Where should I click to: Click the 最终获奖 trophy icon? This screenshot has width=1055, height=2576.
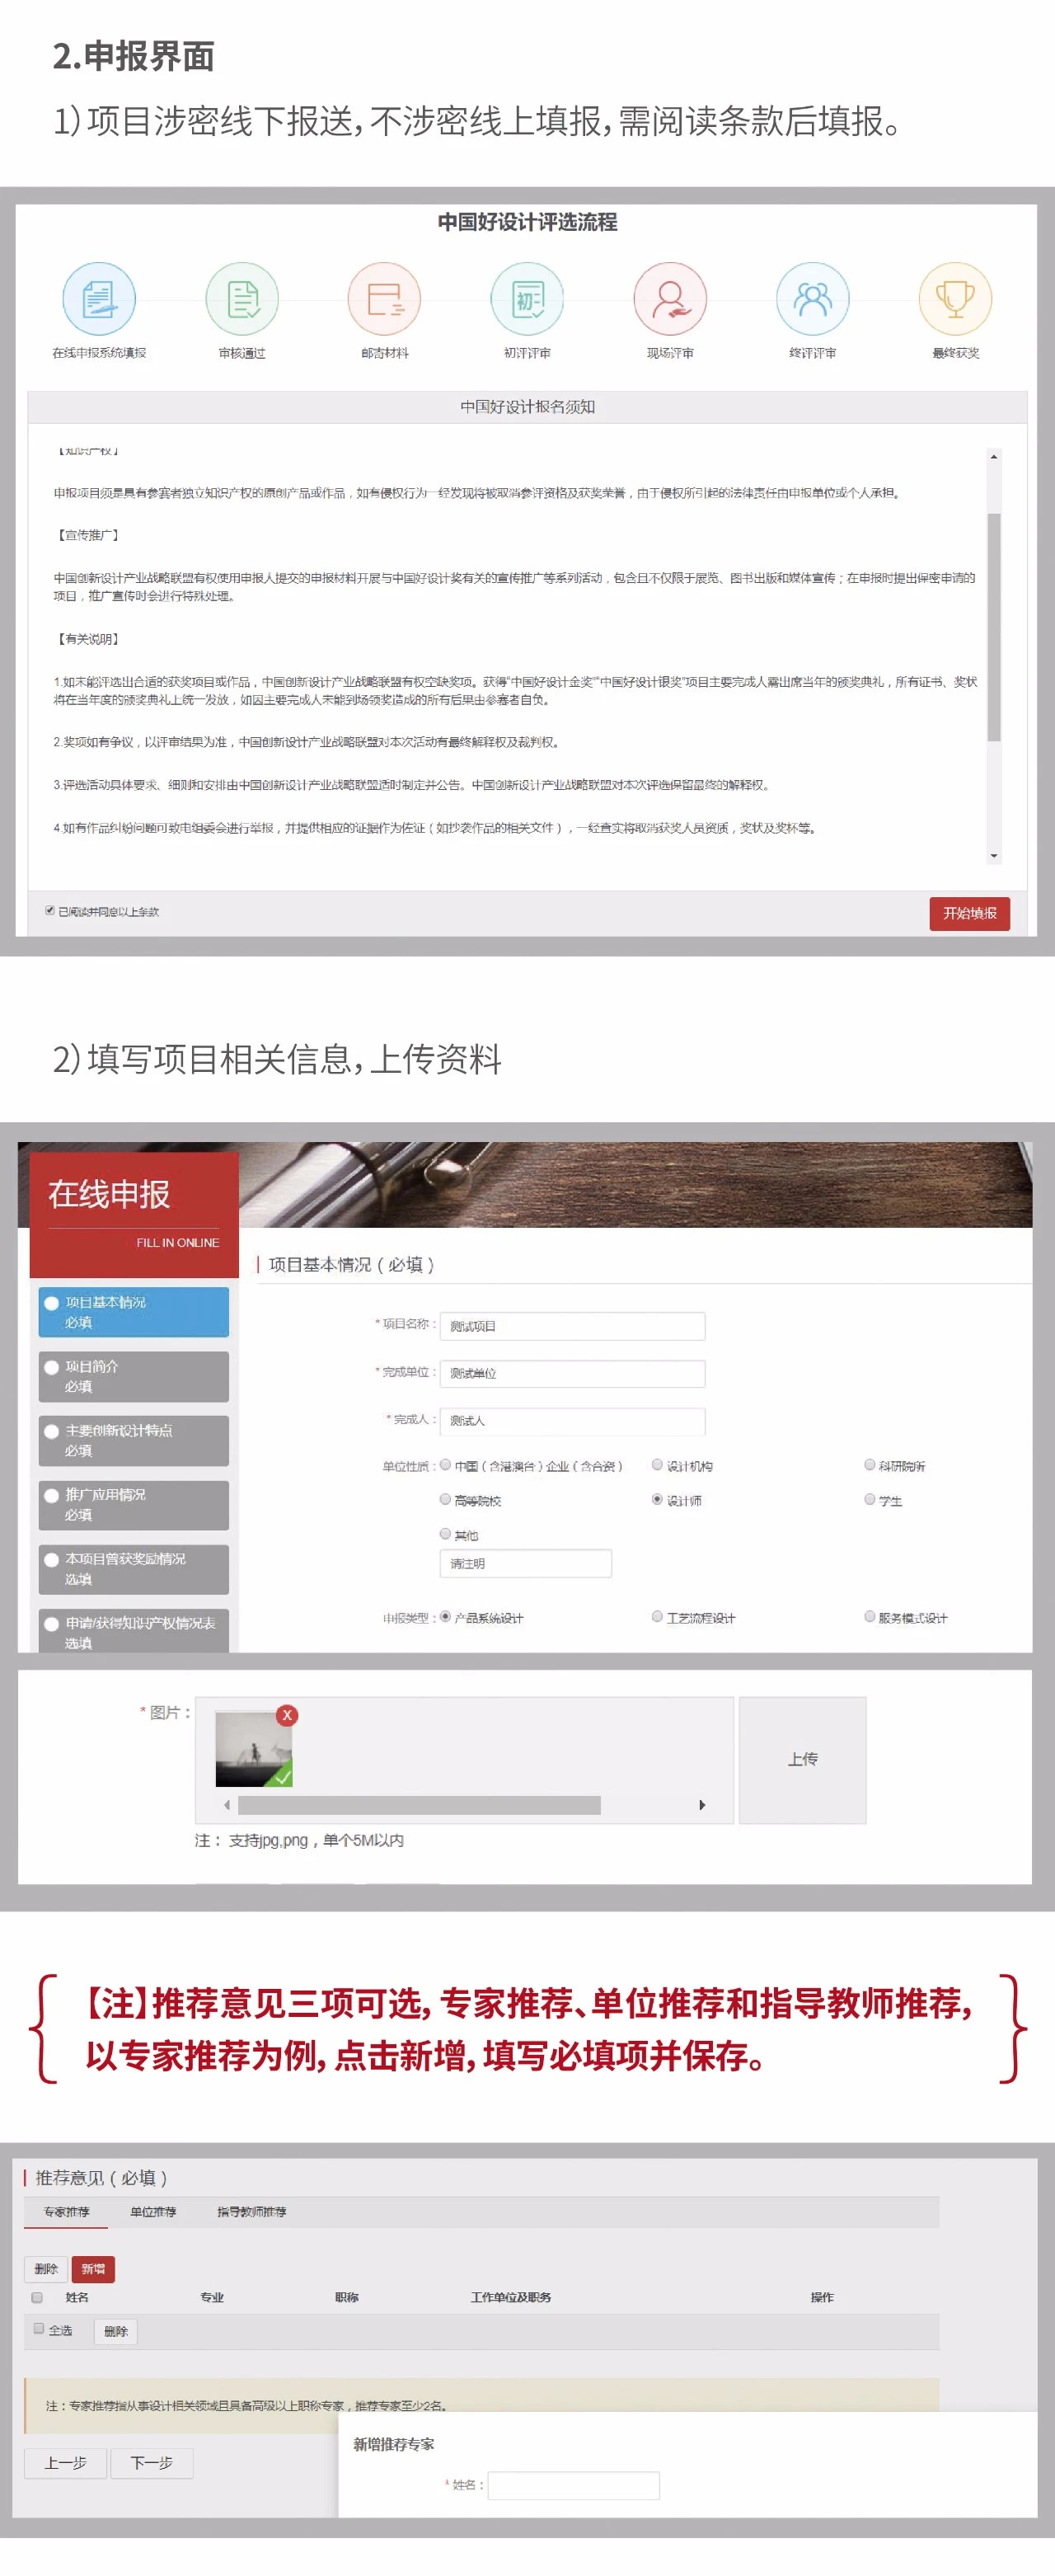click(x=955, y=298)
